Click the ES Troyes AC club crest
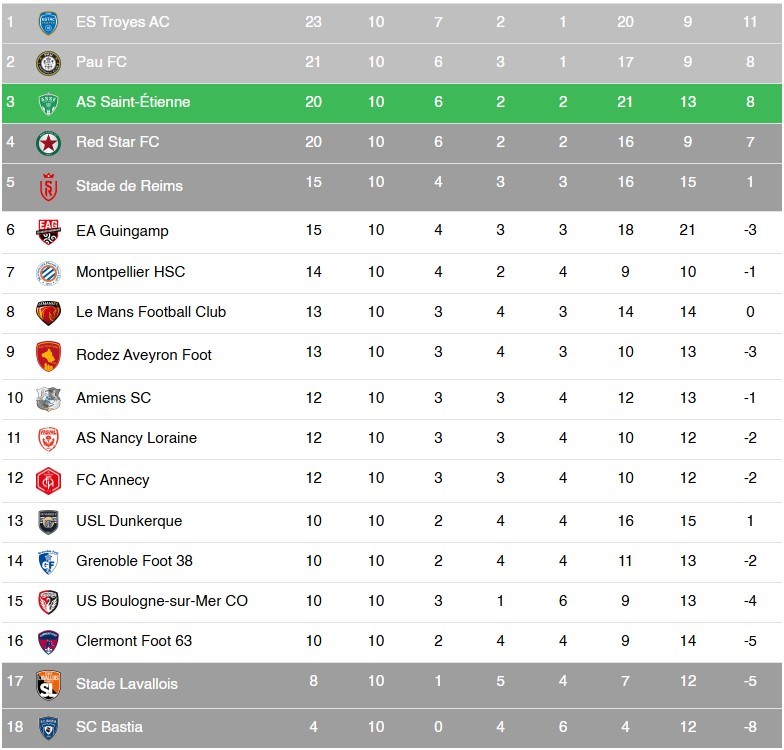The height and width of the screenshot is (750, 784). click(48, 22)
